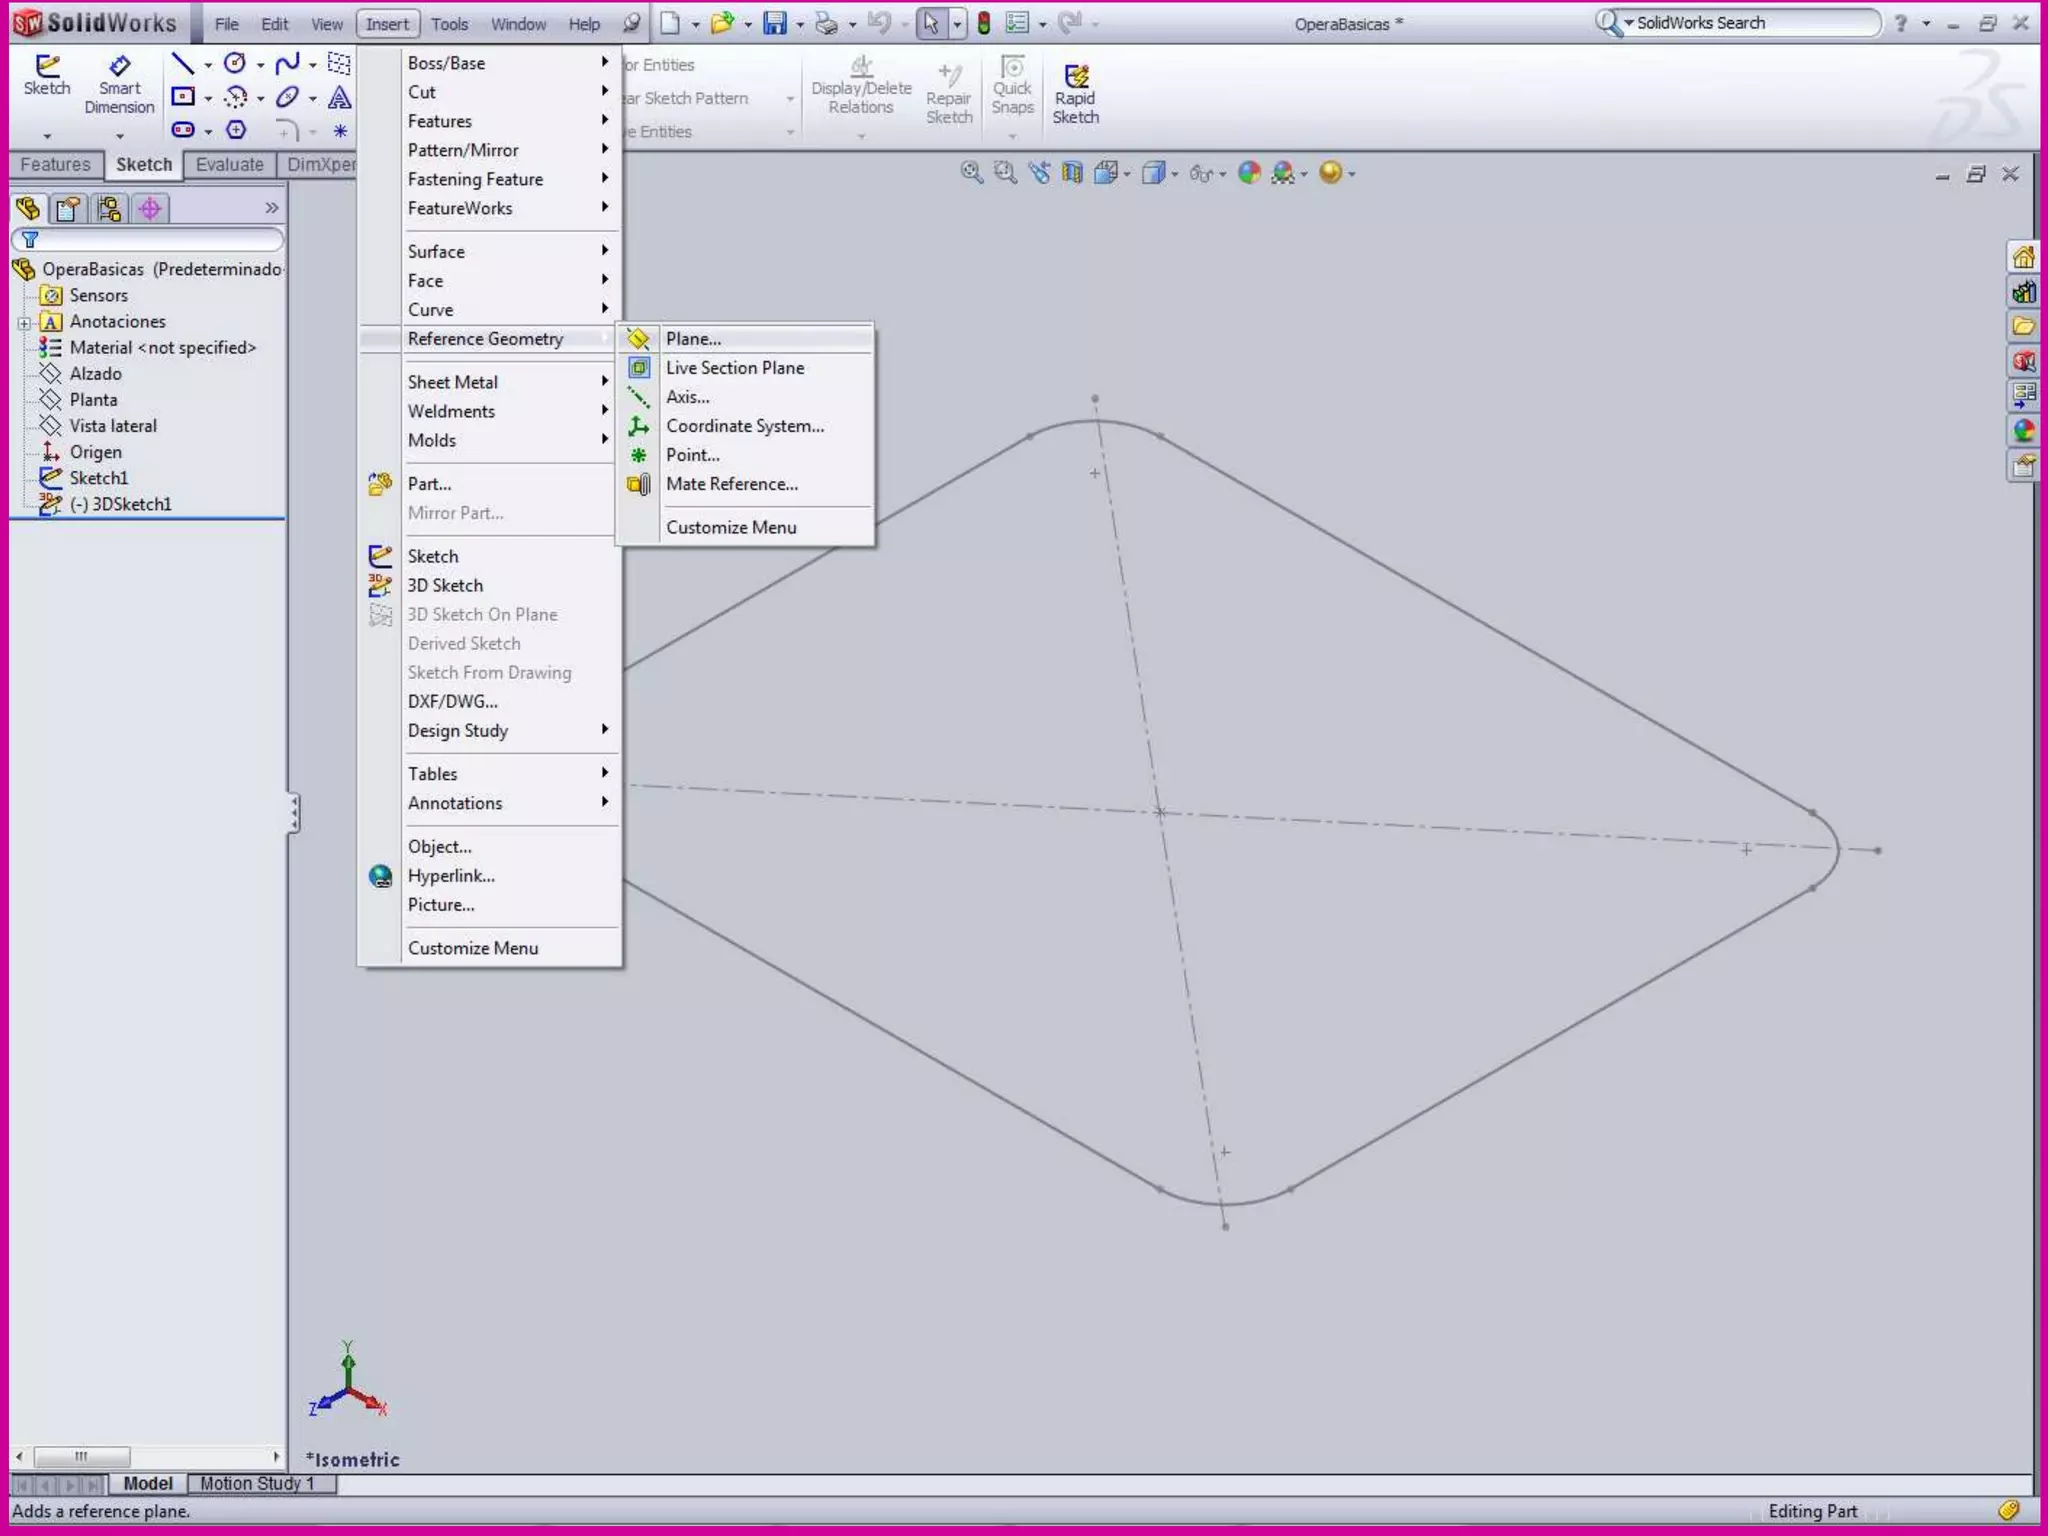Switch to the Evaluate tab
The width and height of the screenshot is (2048, 1536).
[x=229, y=165]
